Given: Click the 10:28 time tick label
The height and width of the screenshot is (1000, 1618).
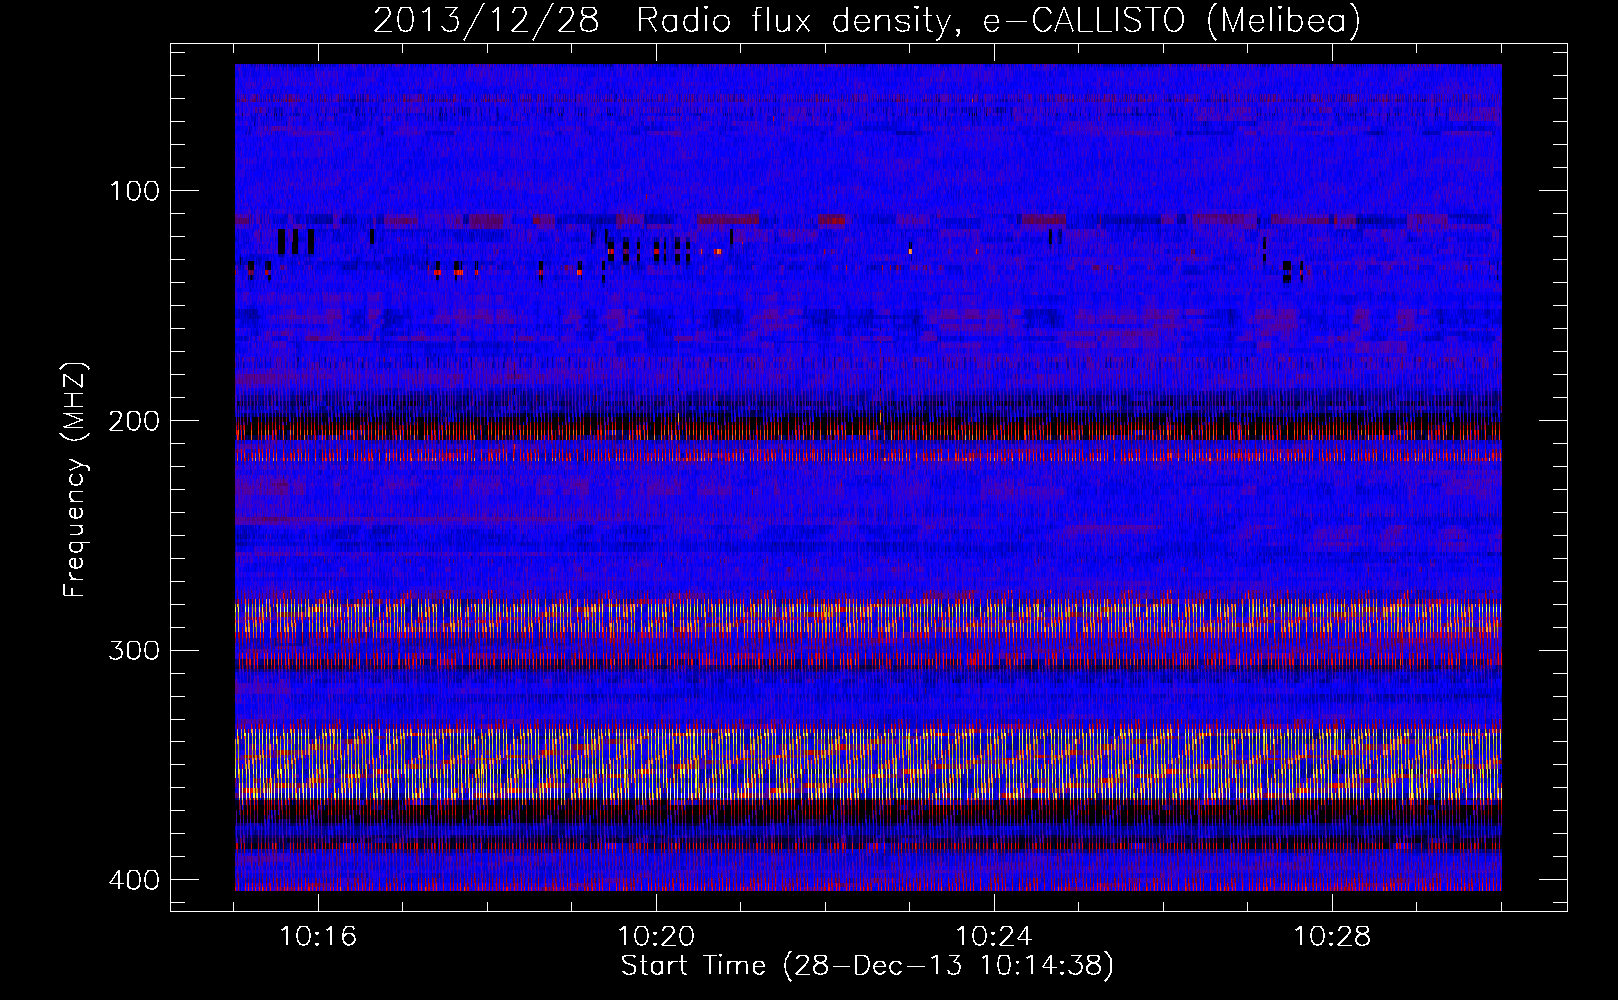Looking at the screenshot, I should [1332, 937].
